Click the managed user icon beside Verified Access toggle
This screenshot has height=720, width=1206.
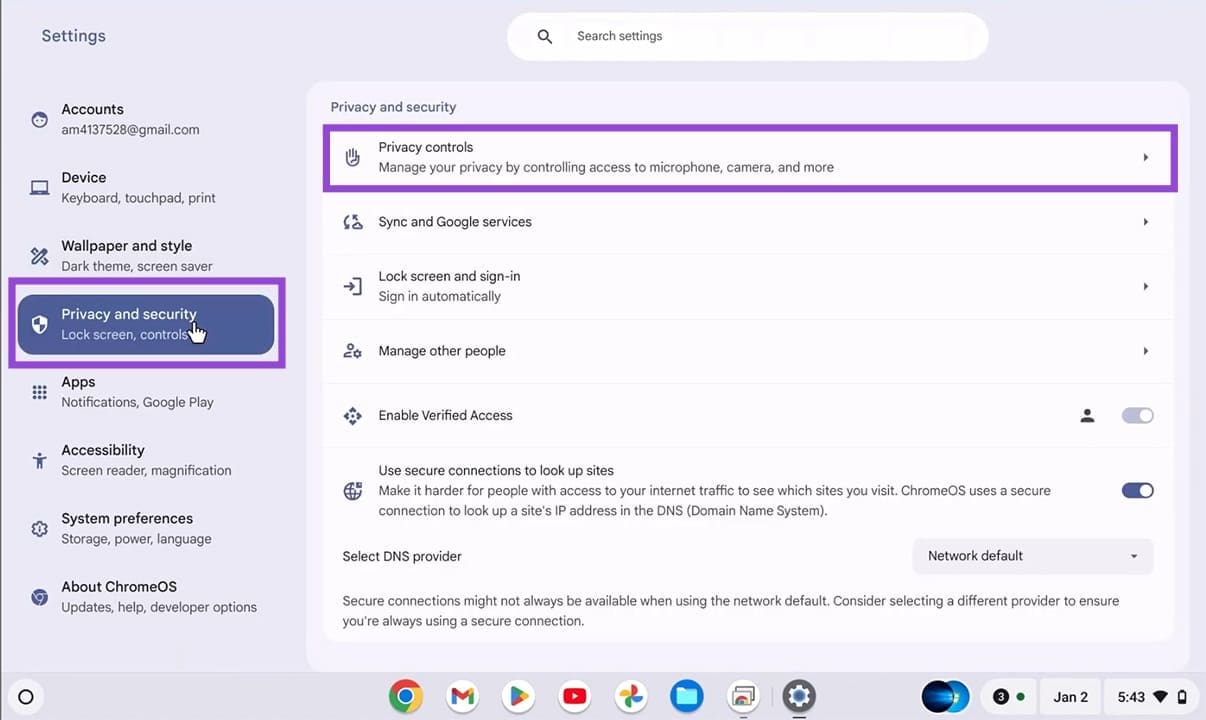[x=1087, y=415]
